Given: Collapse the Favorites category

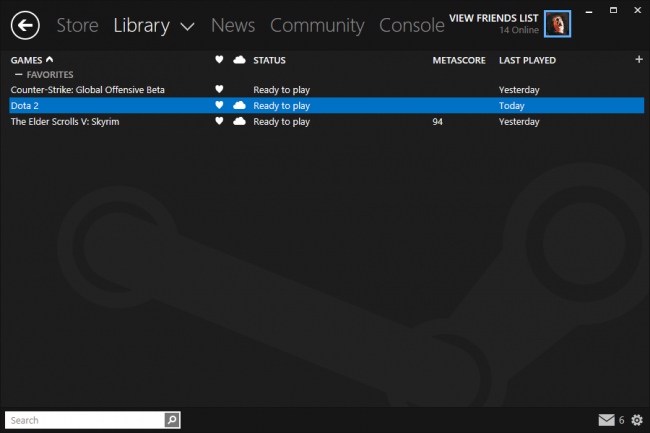Looking at the screenshot, I should (19, 75).
